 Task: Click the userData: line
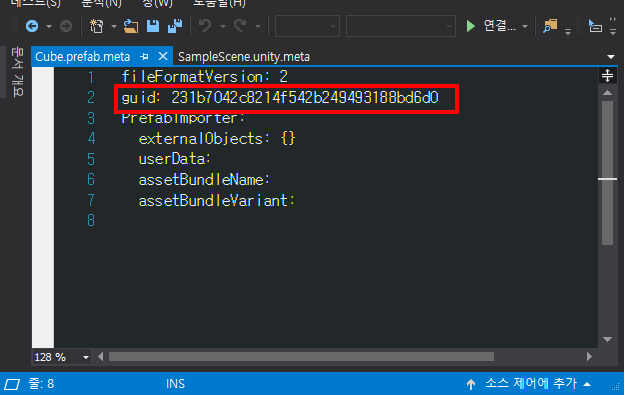(174, 159)
